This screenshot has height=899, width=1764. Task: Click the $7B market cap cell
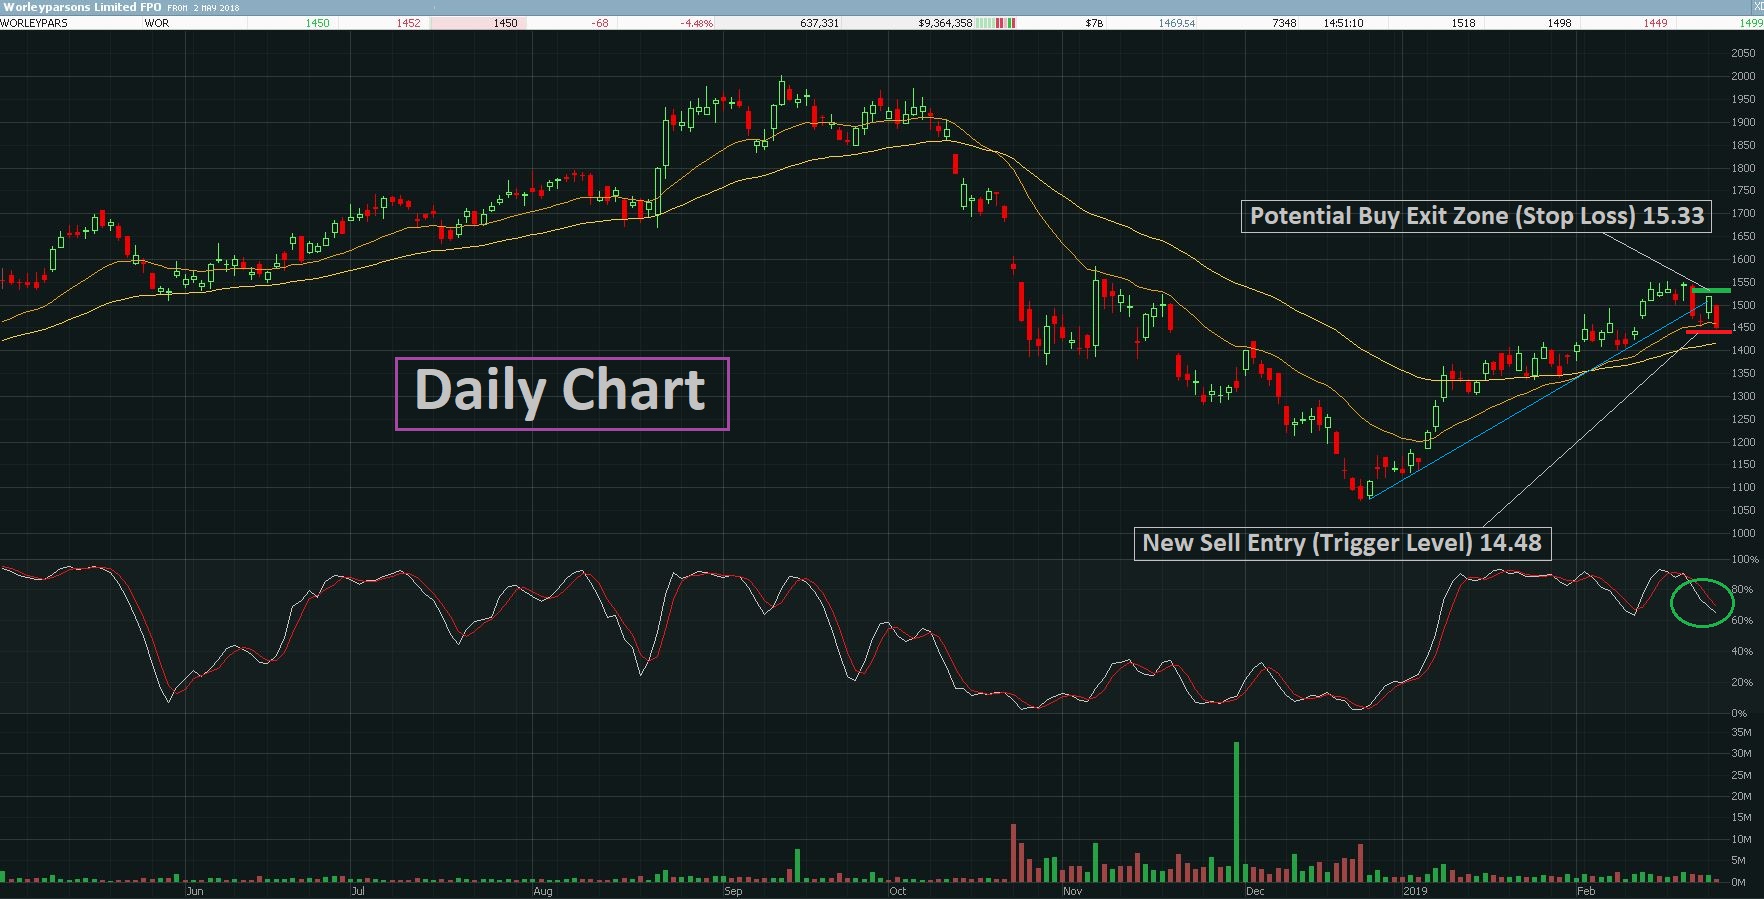[x=1094, y=23]
